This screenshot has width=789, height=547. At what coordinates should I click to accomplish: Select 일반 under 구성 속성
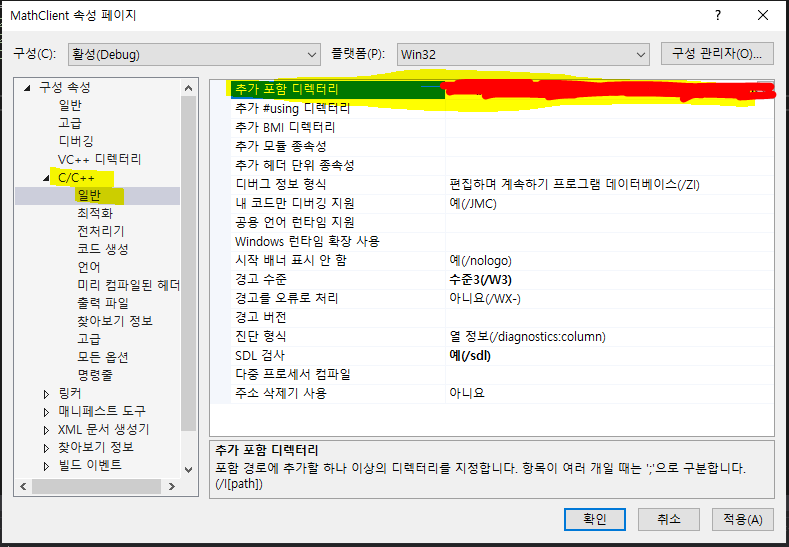point(70,105)
